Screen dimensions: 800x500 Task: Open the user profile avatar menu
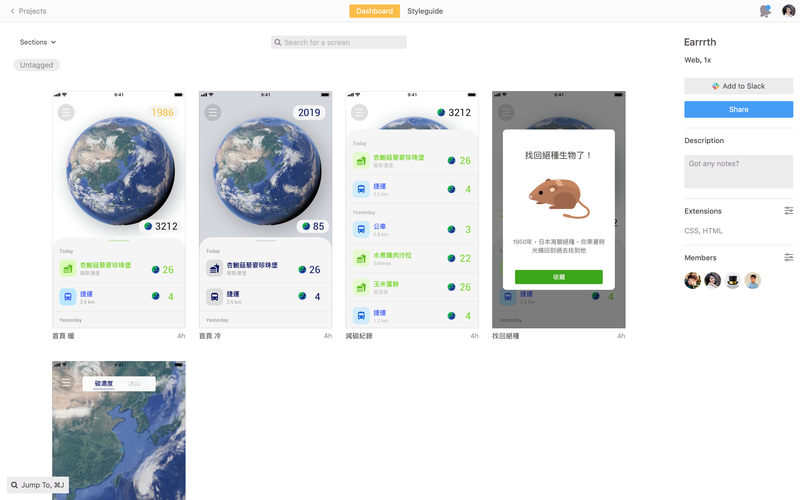pos(788,11)
